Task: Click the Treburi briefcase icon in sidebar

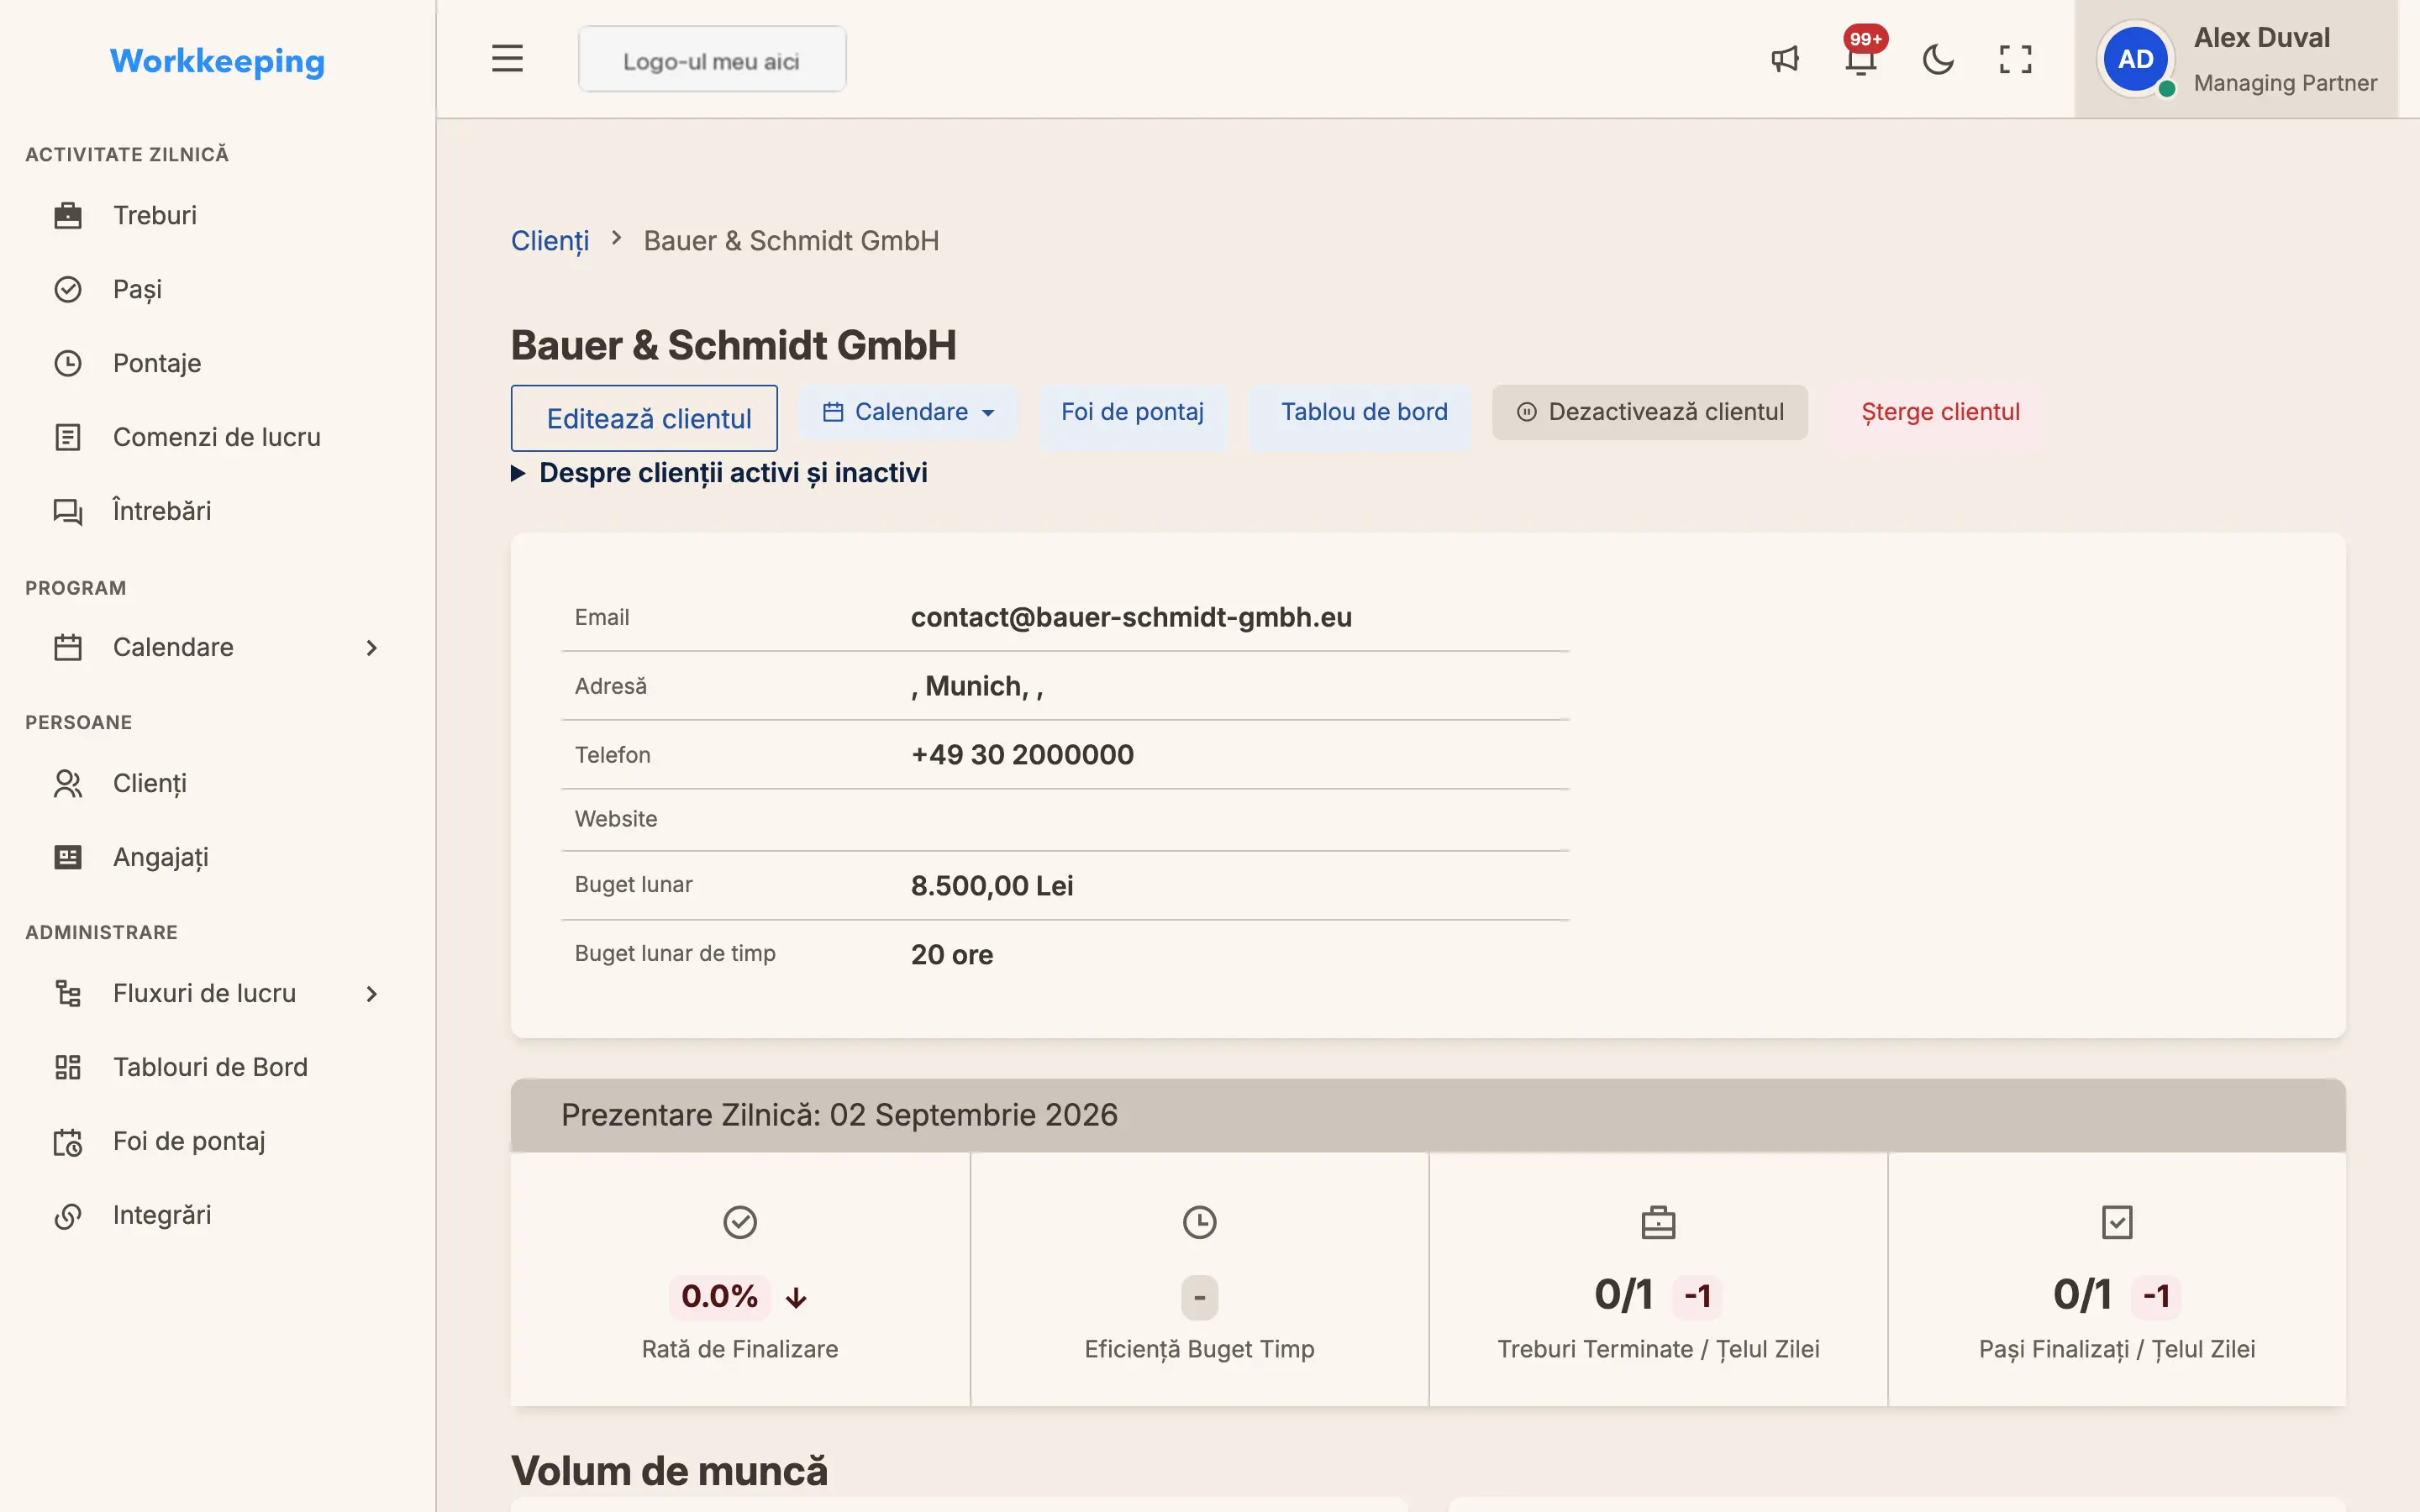Action: coord(68,215)
